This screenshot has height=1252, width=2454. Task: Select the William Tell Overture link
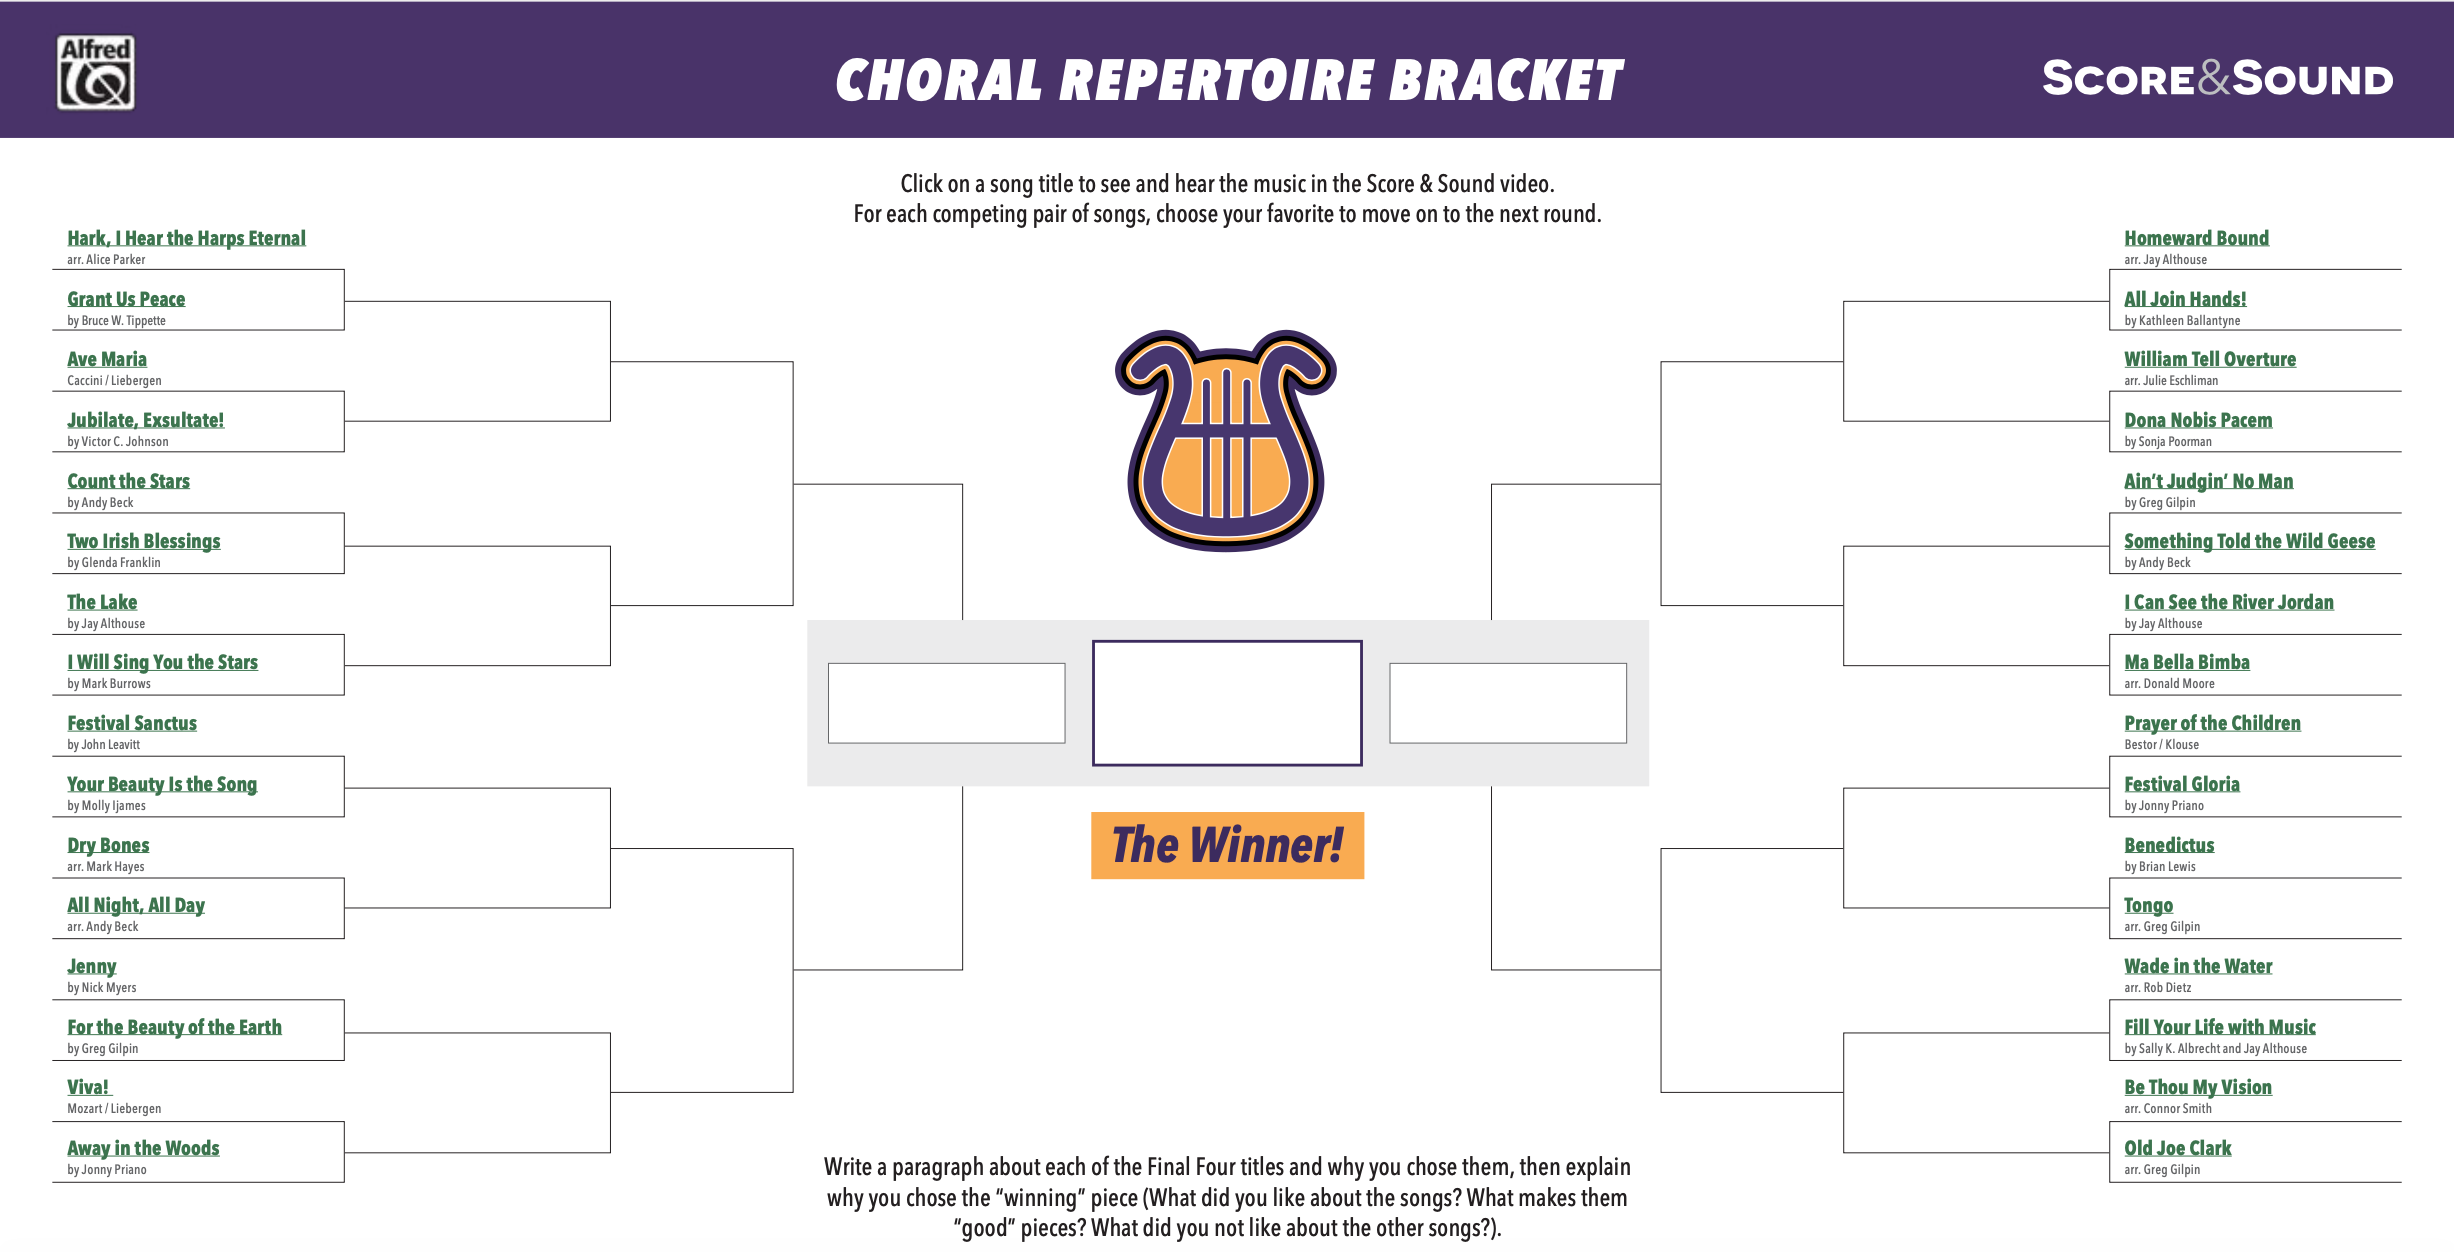tap(2210, 359)
